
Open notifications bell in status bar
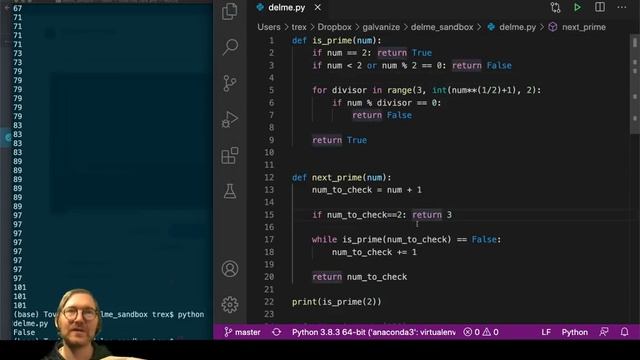(624, 332)
